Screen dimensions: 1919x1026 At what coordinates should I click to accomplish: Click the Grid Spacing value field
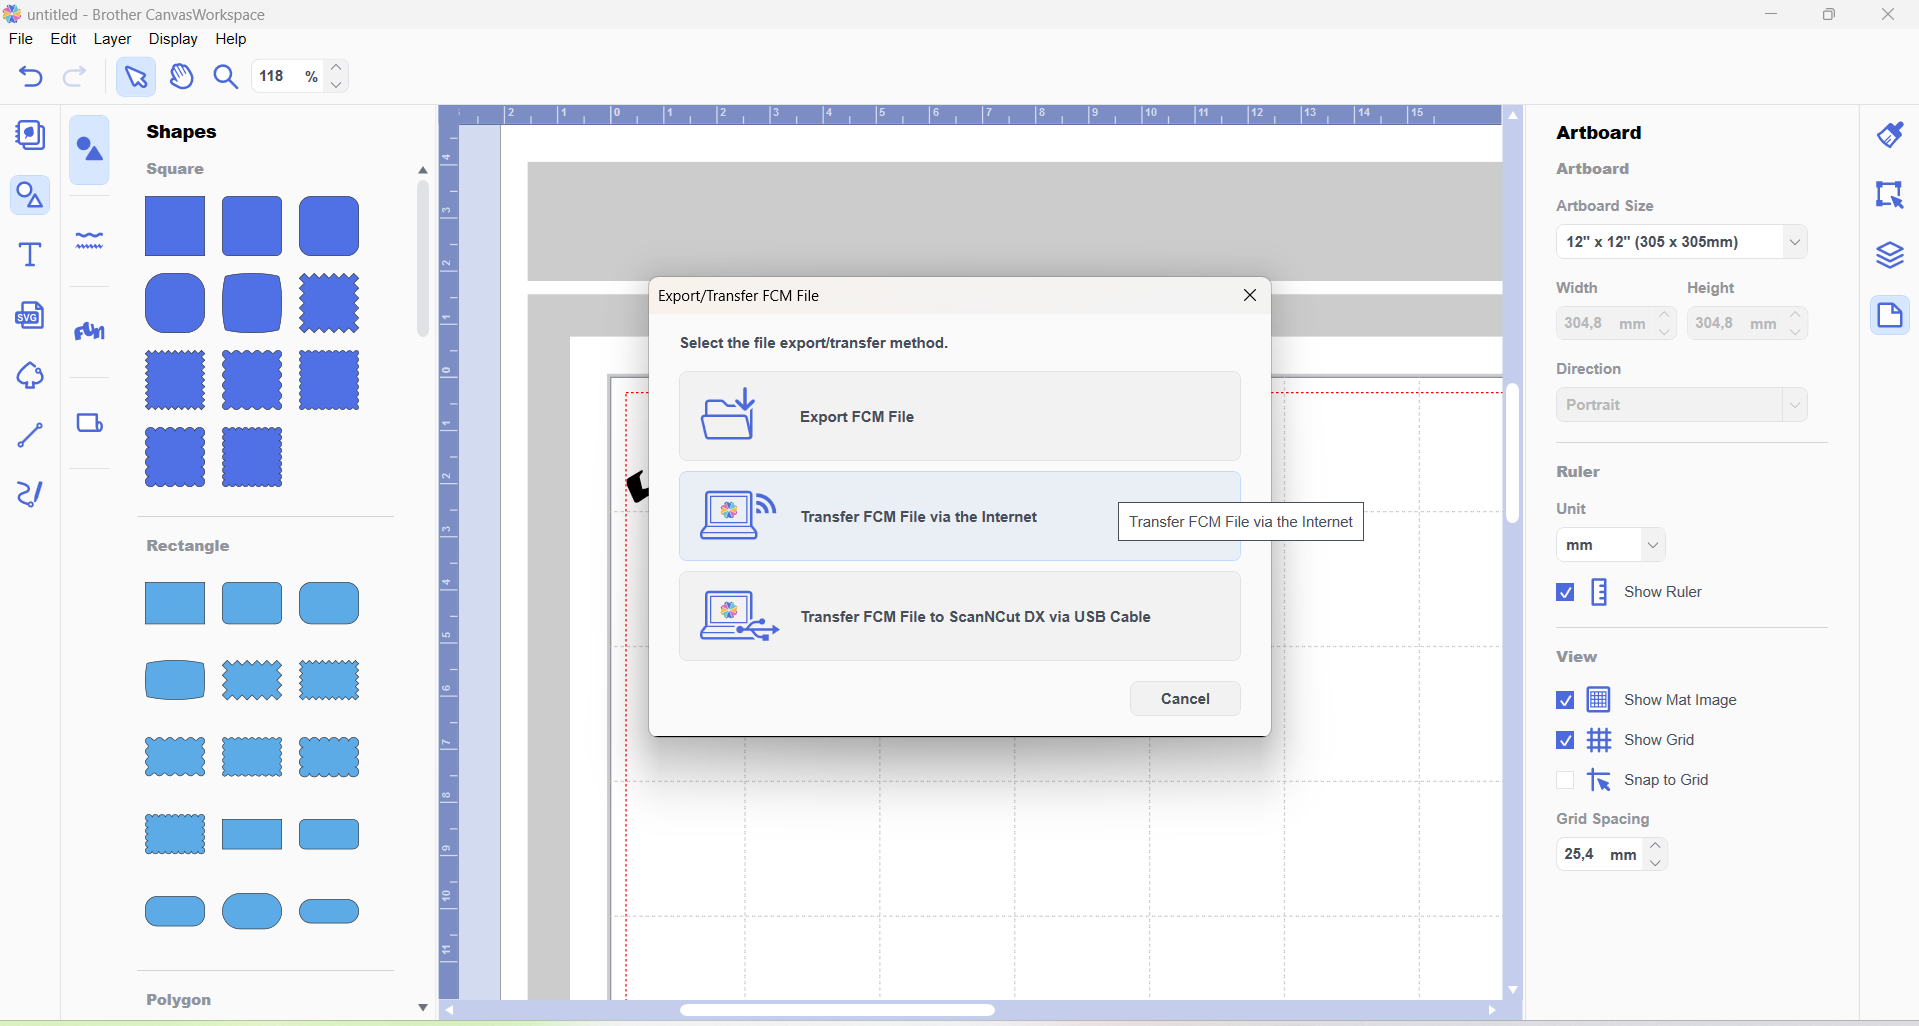1600,855
